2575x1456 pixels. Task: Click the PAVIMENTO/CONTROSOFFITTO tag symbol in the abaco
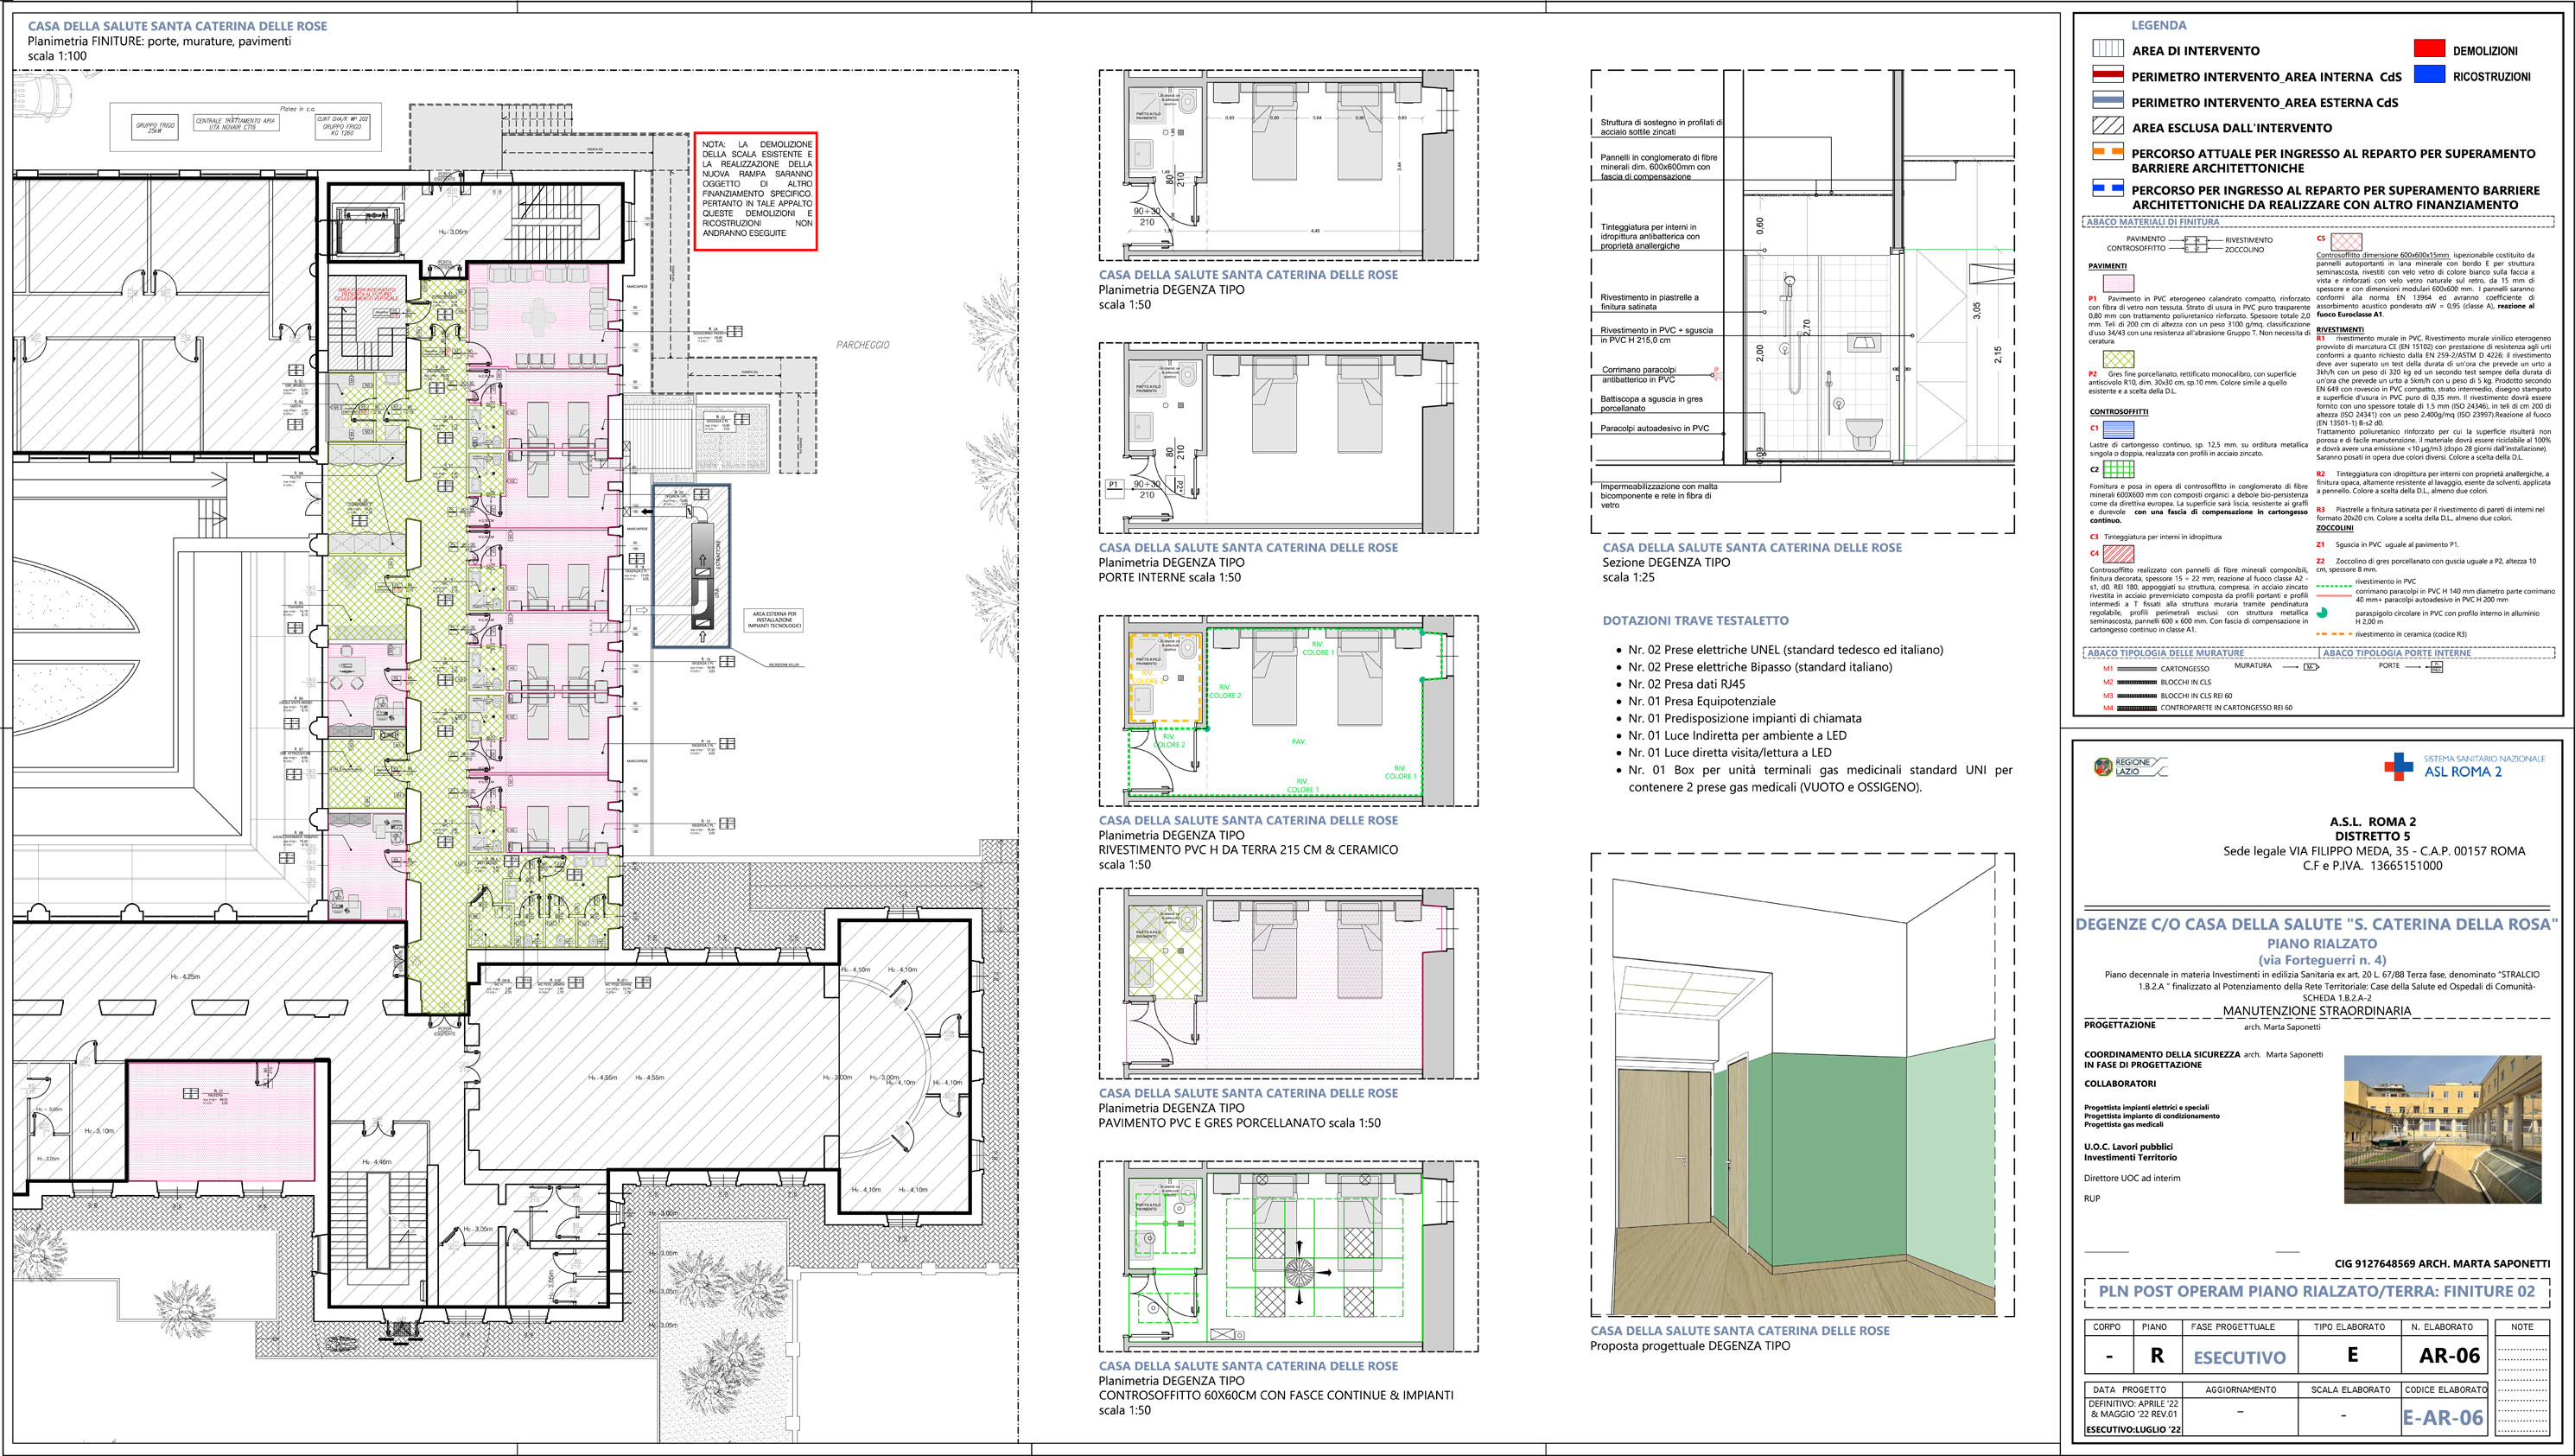tap(2195, 244)
